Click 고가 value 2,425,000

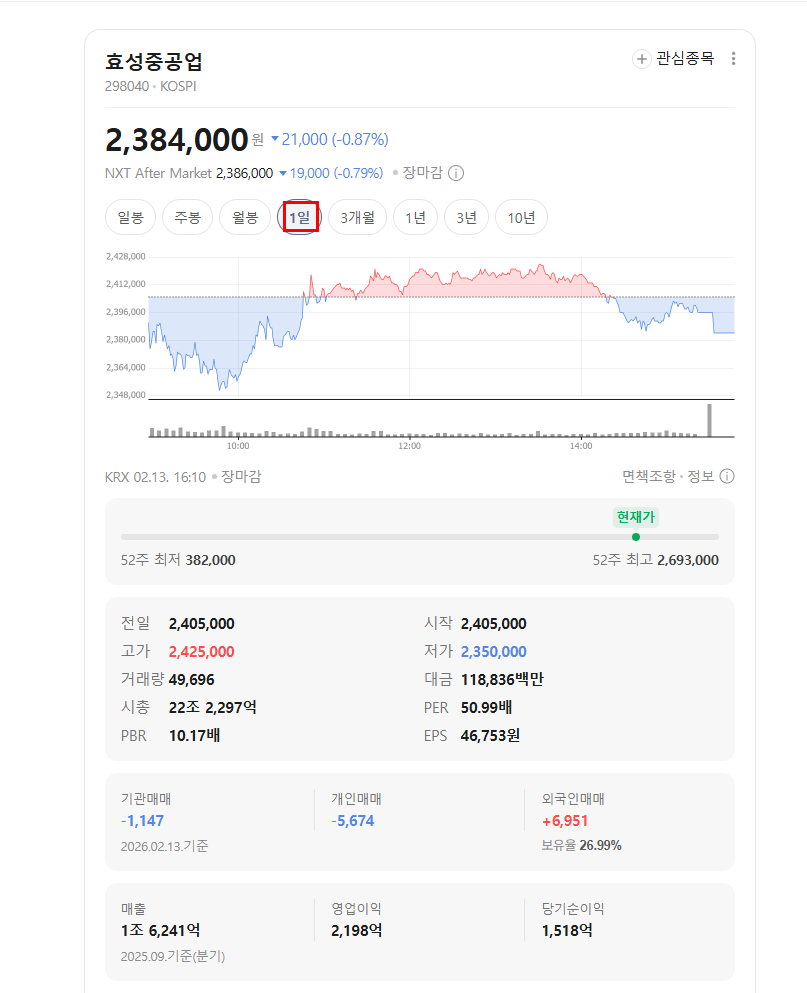[x=201, y=652]
